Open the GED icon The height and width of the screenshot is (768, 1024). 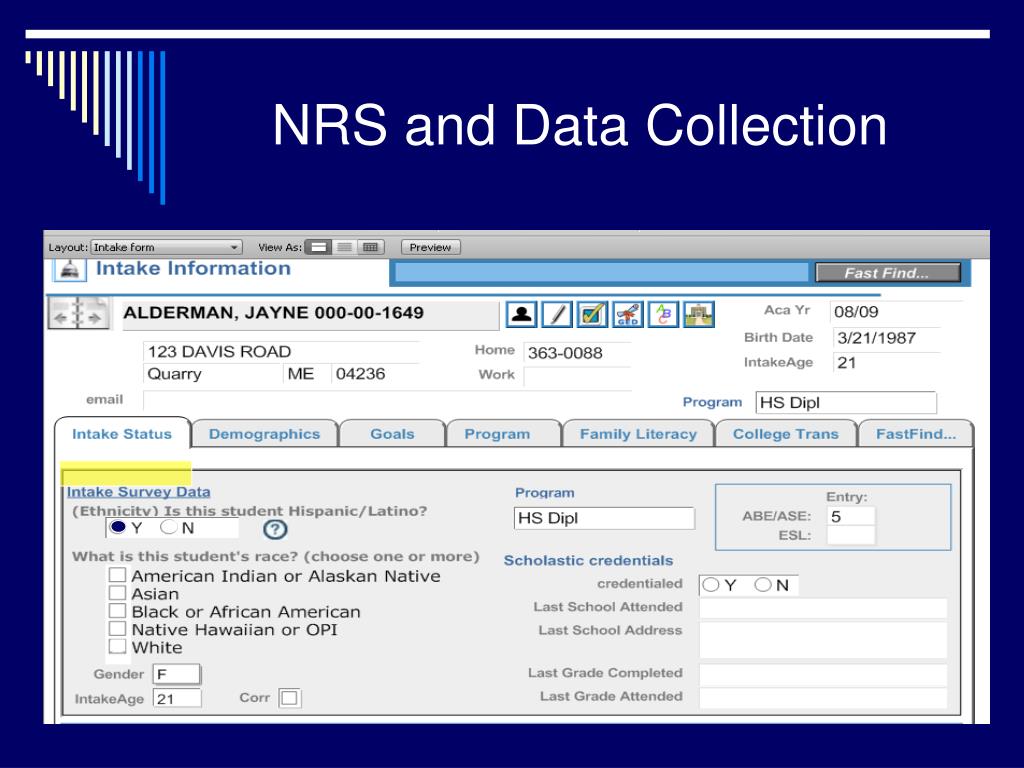click(x=628, y=314)
